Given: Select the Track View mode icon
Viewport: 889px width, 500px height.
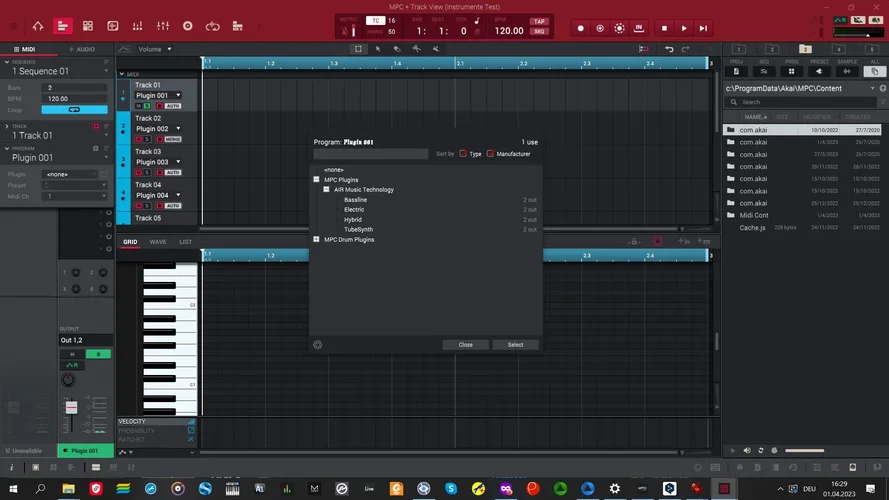Looking at the screenshot, I should [62, 26].
